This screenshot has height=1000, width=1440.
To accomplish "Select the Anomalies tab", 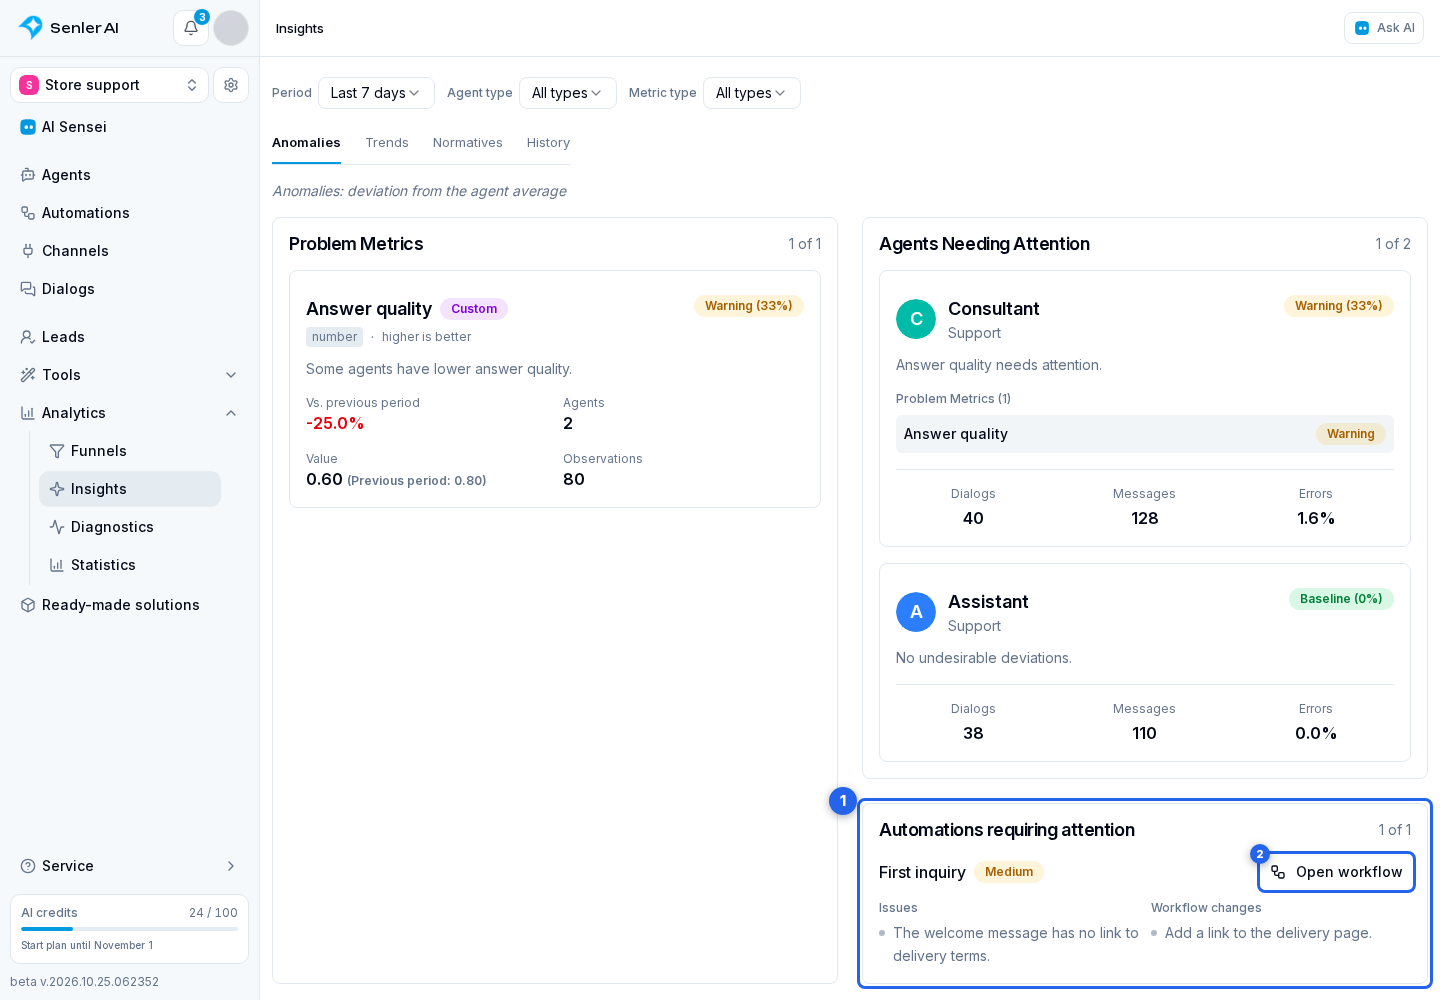I will click(306, 143).
